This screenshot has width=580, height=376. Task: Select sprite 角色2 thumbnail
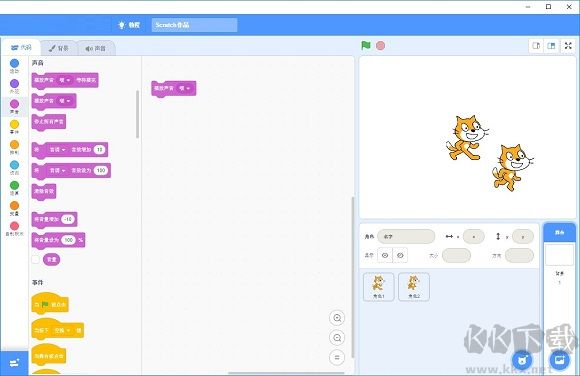[414, 287]
